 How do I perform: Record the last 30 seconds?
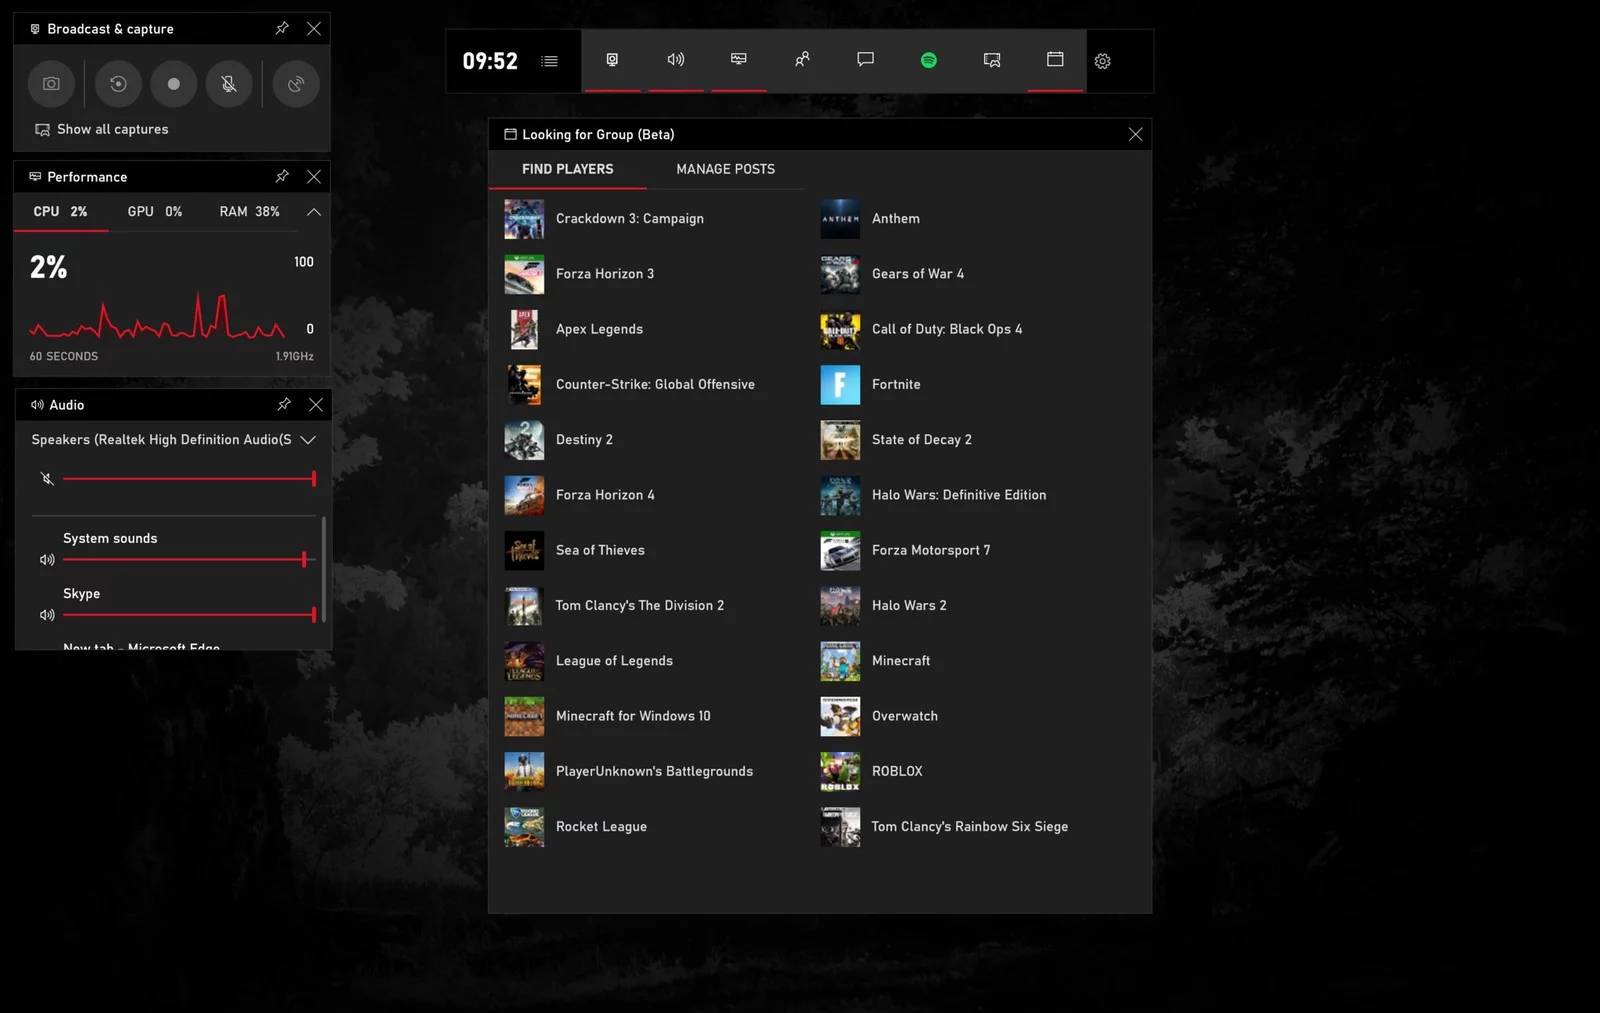pos(118,84)
